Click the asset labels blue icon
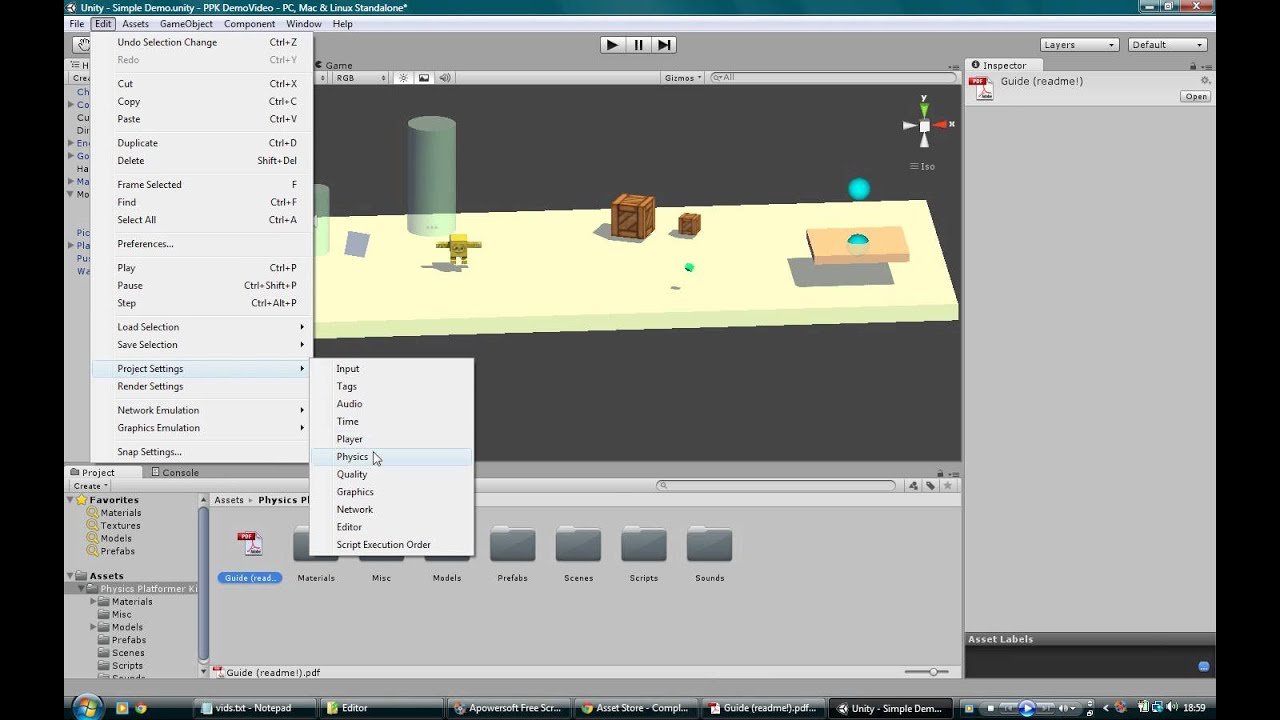 [x=1204, y=666]
